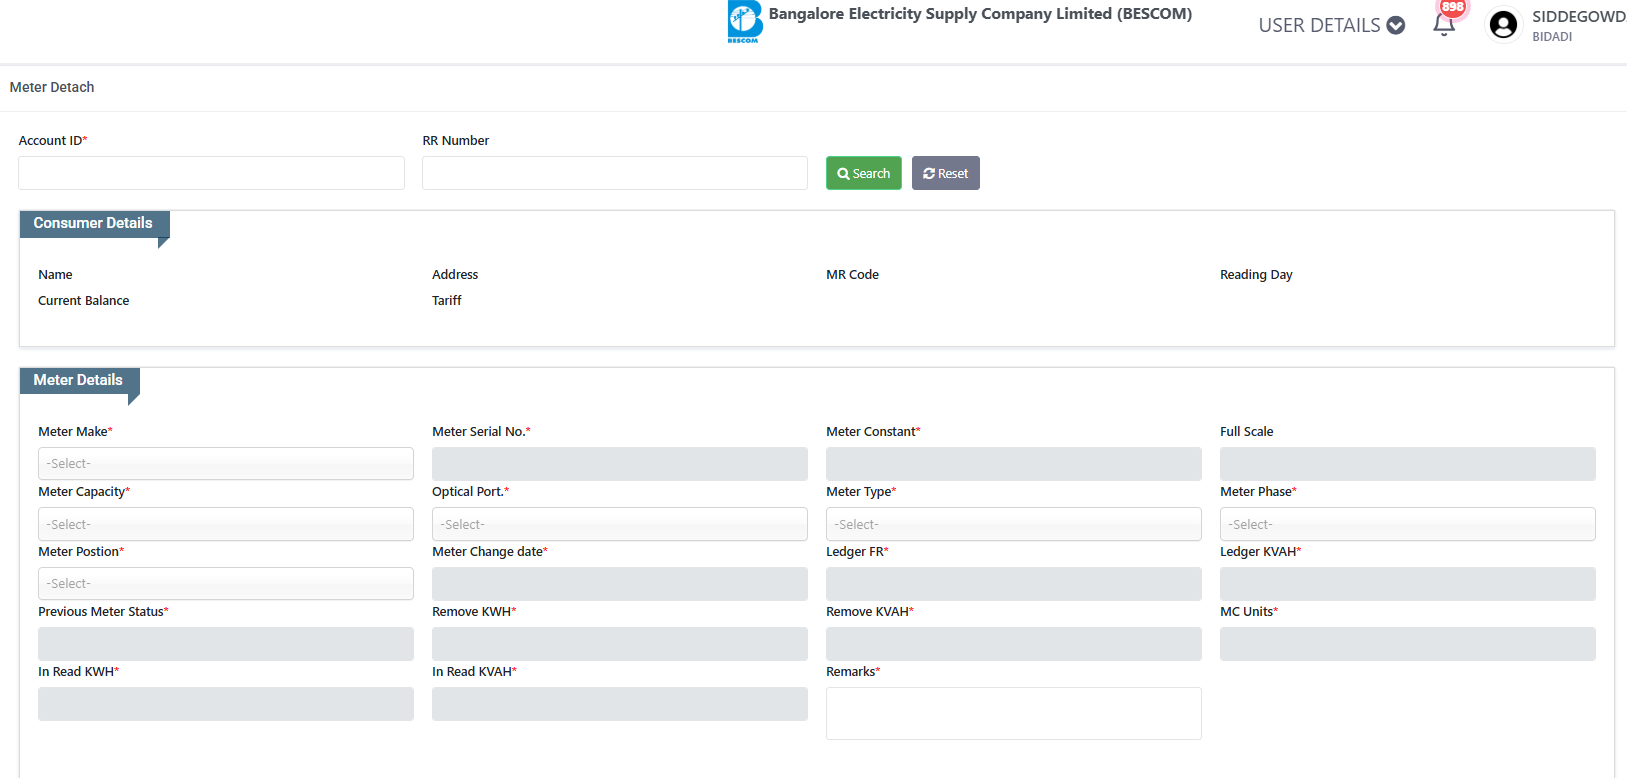Click the In Read KWH field
The width and height of the screenshot is (1627, 778).
(226, 704)
